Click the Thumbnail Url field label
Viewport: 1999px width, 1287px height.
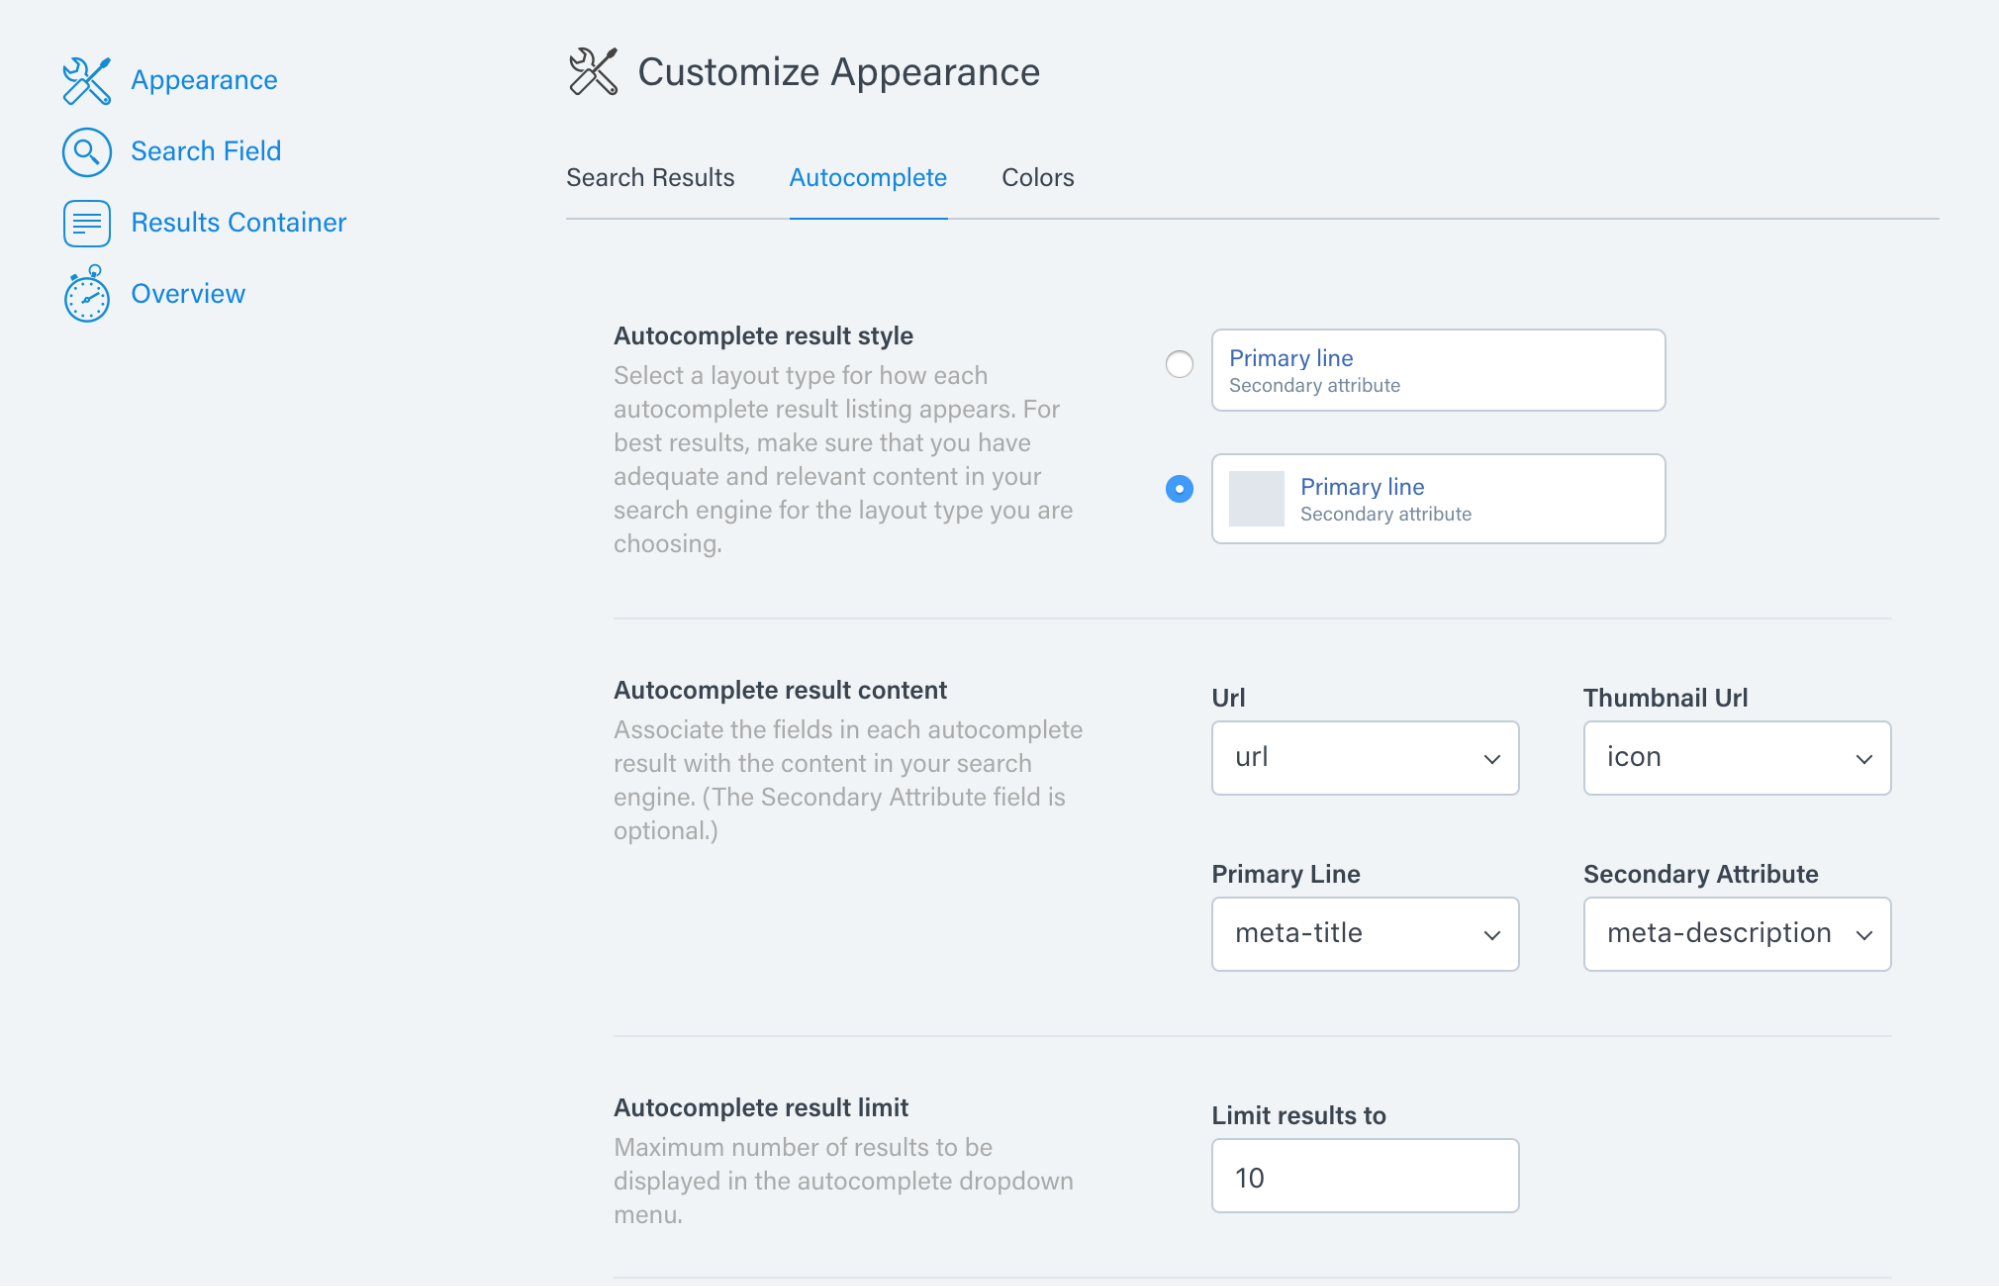coord(1665,698)
